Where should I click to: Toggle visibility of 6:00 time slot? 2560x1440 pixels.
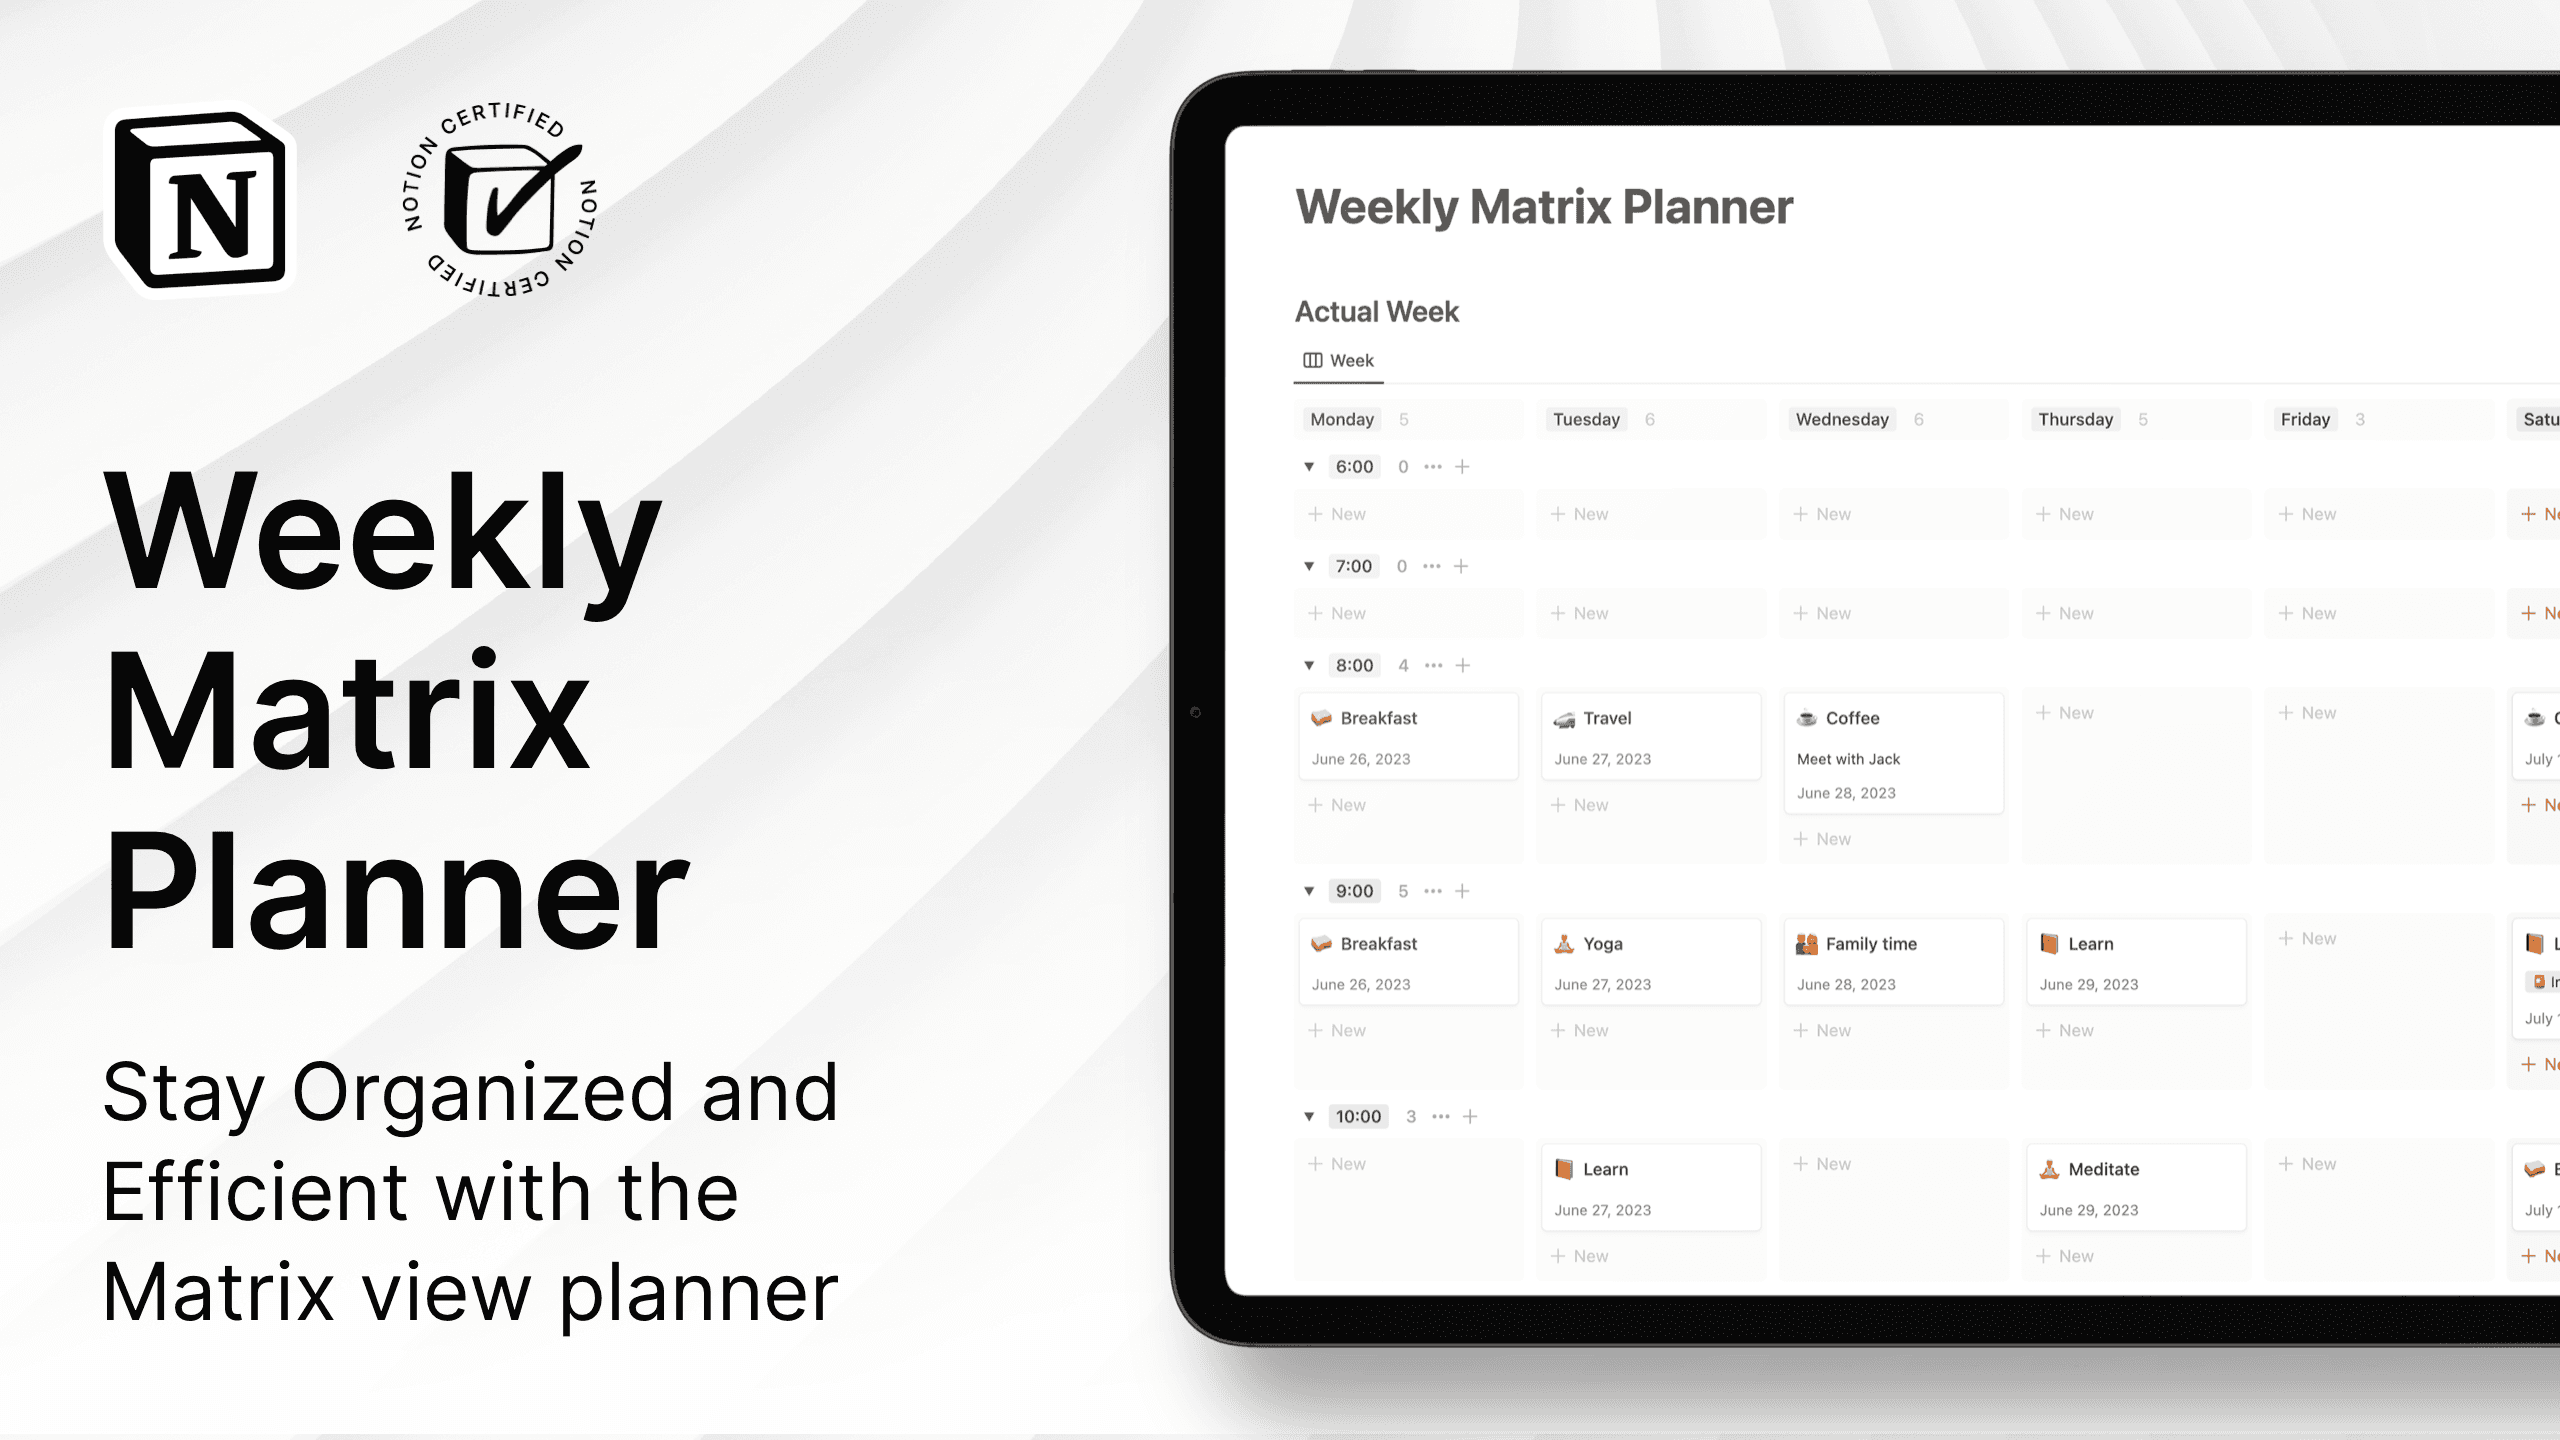(x=1308, y=466)
